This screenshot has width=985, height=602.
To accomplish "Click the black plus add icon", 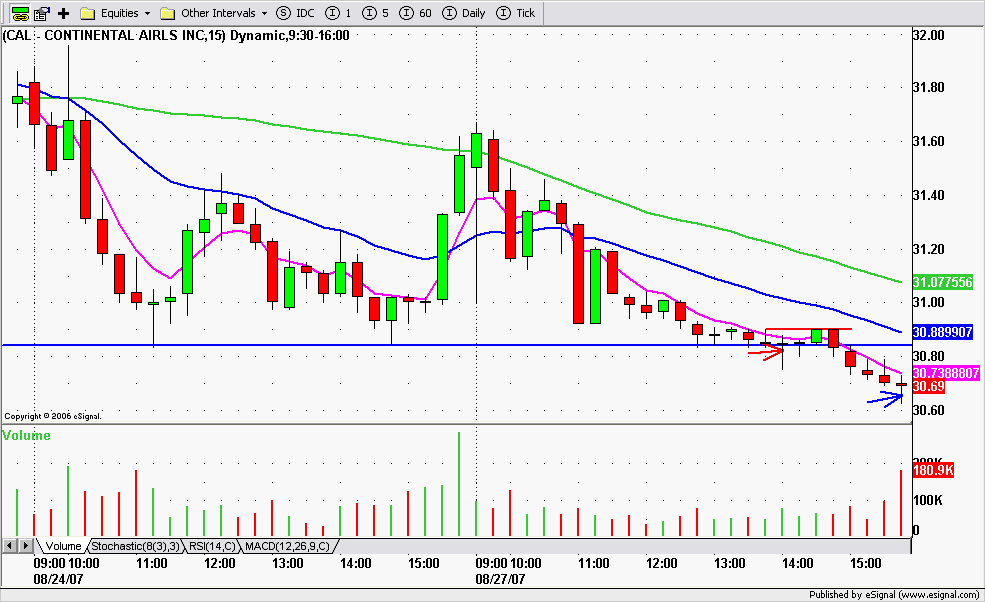I will (x=63, y=13).
